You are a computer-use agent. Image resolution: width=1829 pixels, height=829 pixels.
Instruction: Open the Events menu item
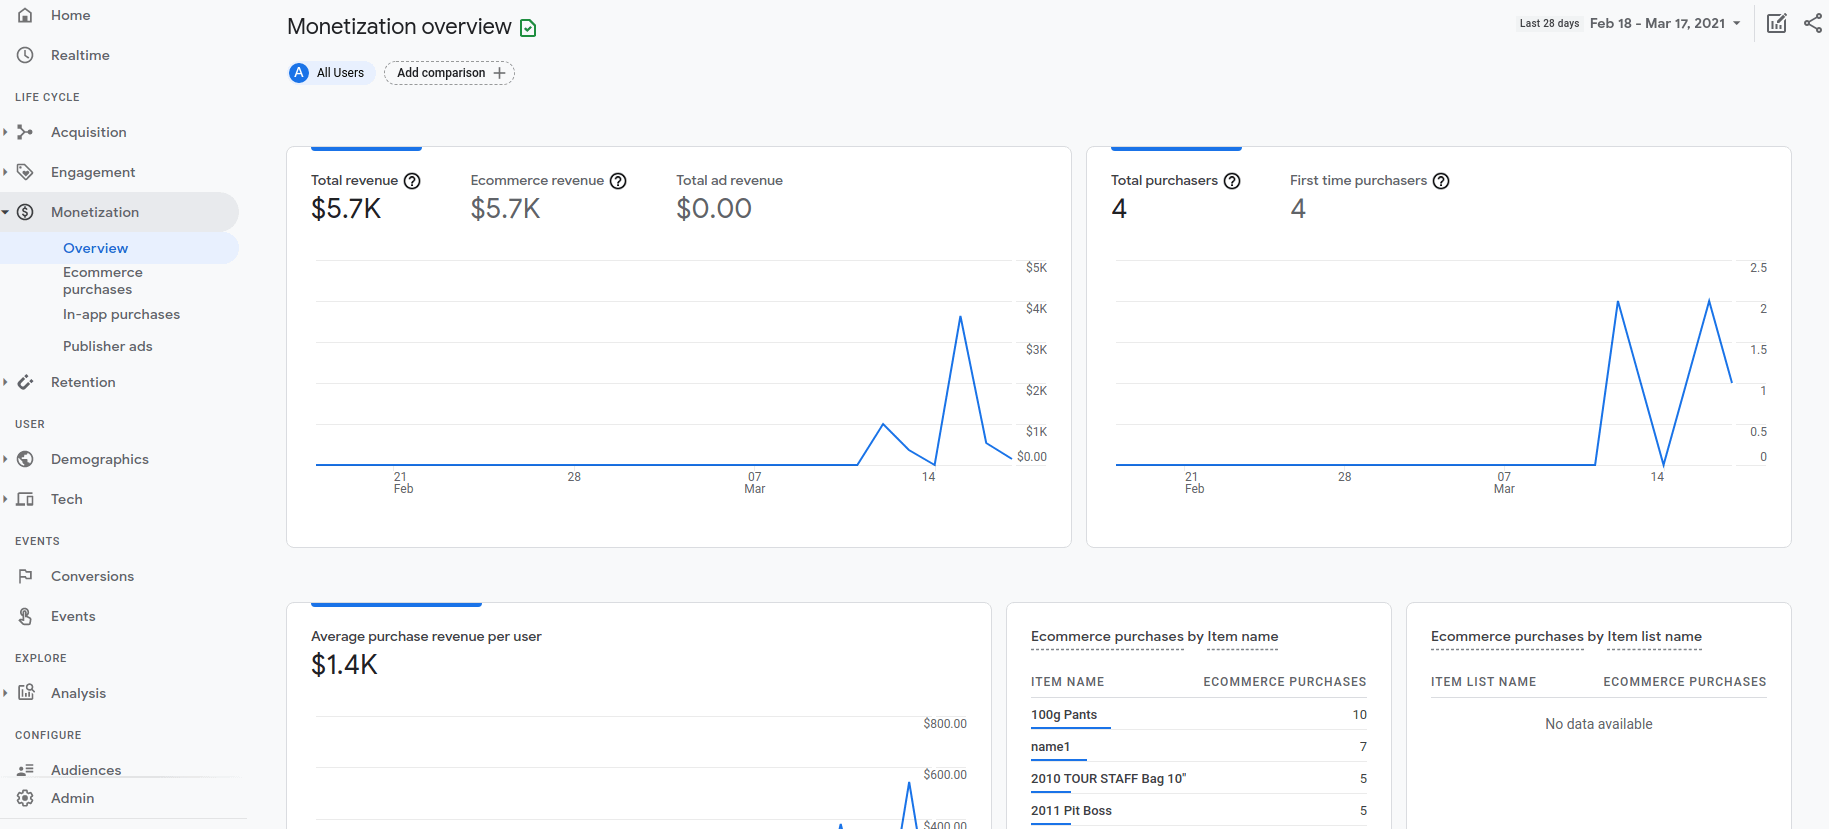73,616
